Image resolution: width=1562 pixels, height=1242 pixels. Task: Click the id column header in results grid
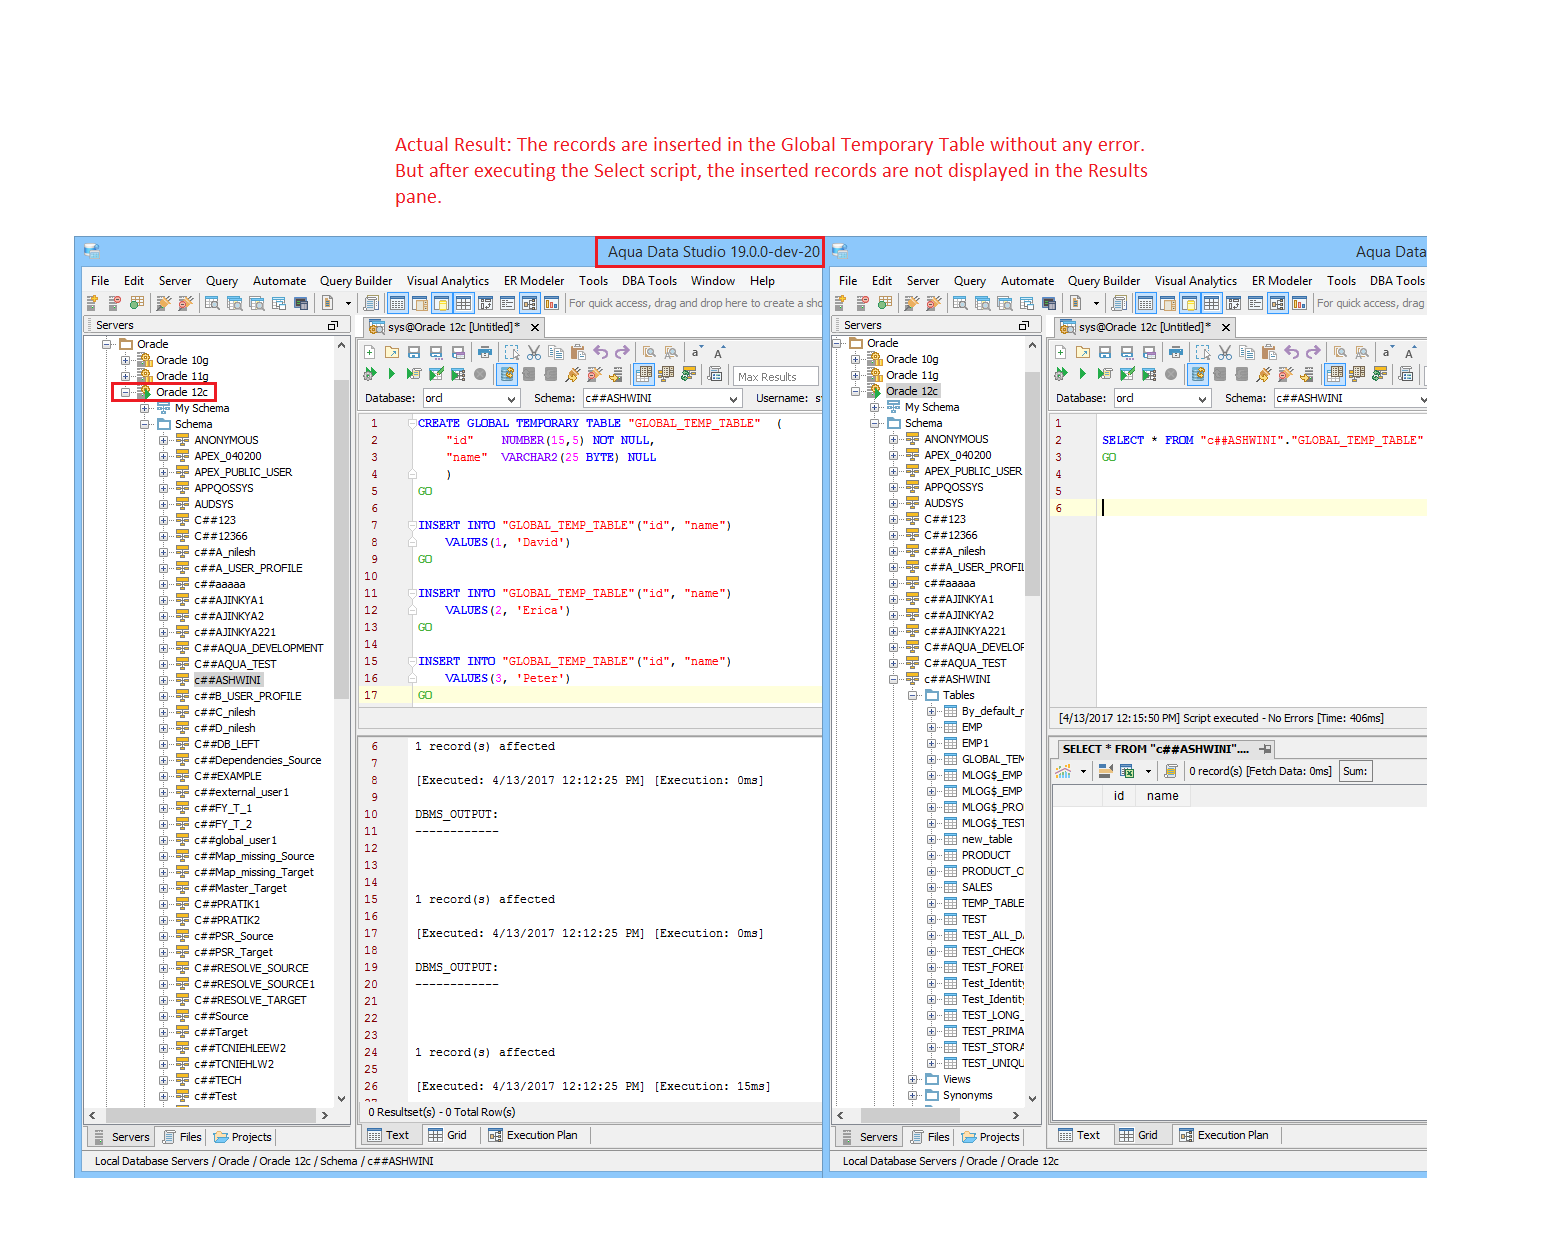point(1118,796)
